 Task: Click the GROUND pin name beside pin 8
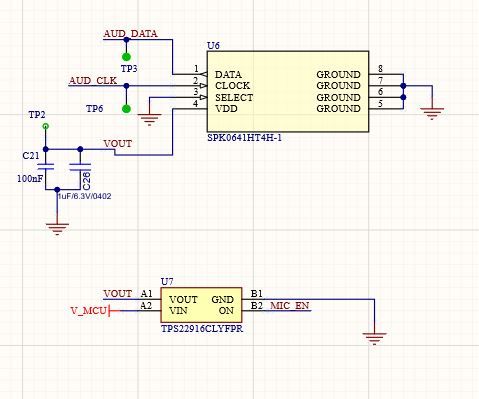[x=338, y=75]
